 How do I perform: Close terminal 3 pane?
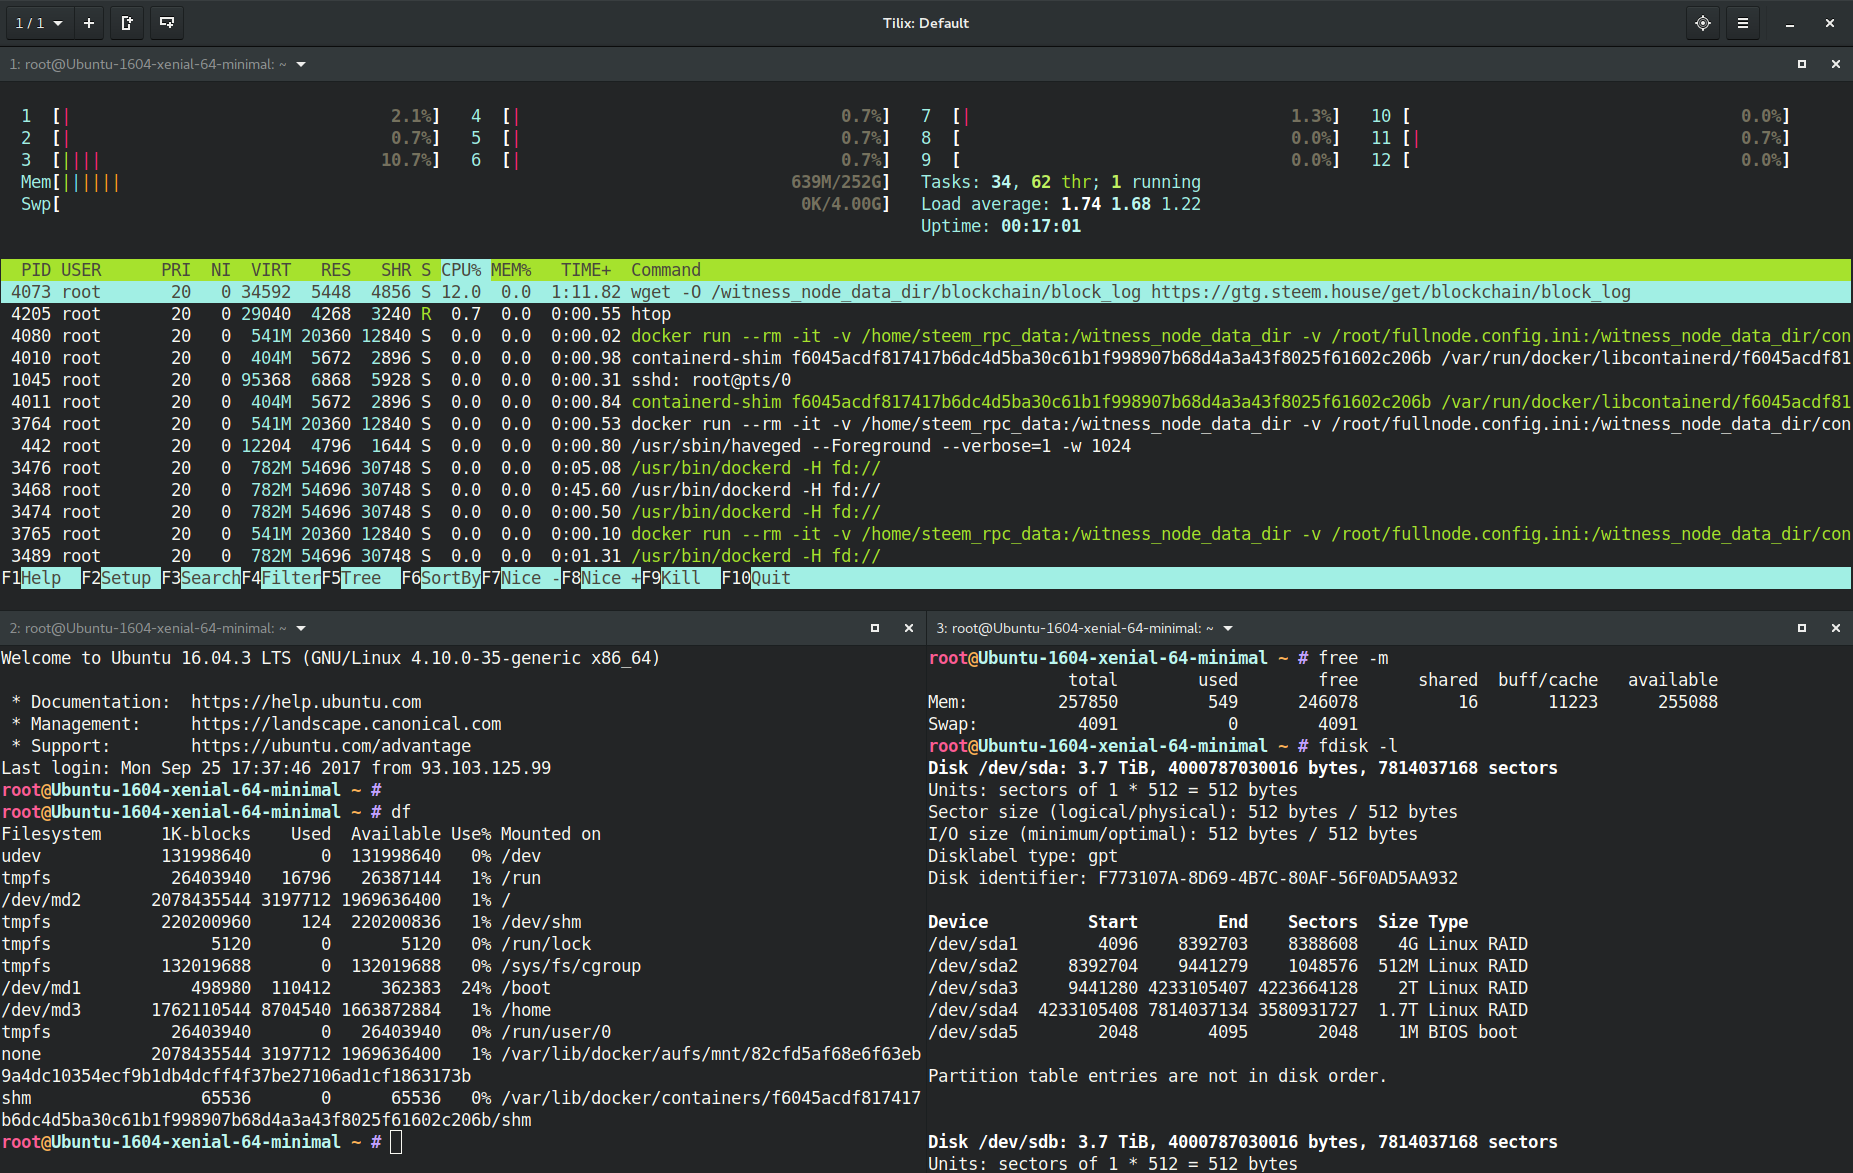tap(1836, 628)
